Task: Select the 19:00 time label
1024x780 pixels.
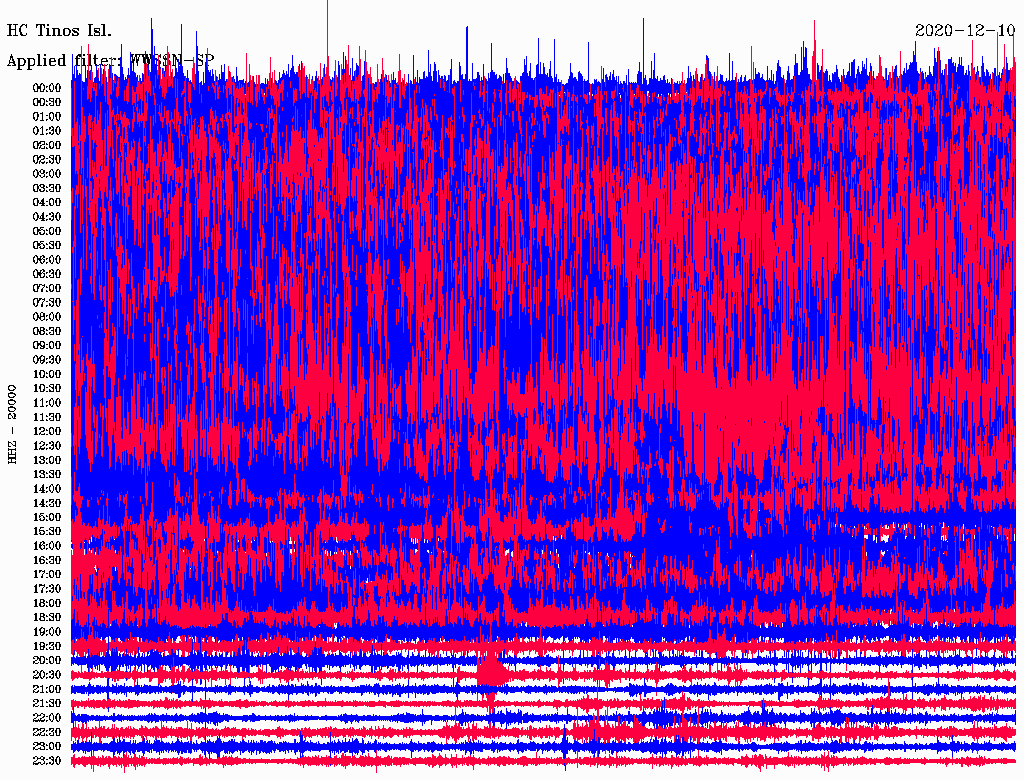Action: (x=46, y=631)
